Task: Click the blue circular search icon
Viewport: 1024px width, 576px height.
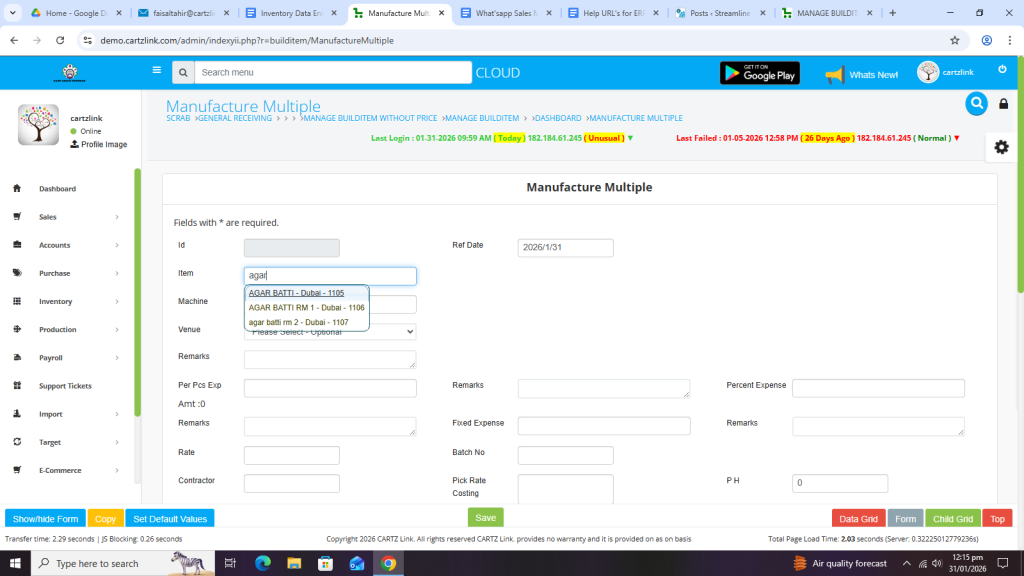Action: (x=976, y=103)
